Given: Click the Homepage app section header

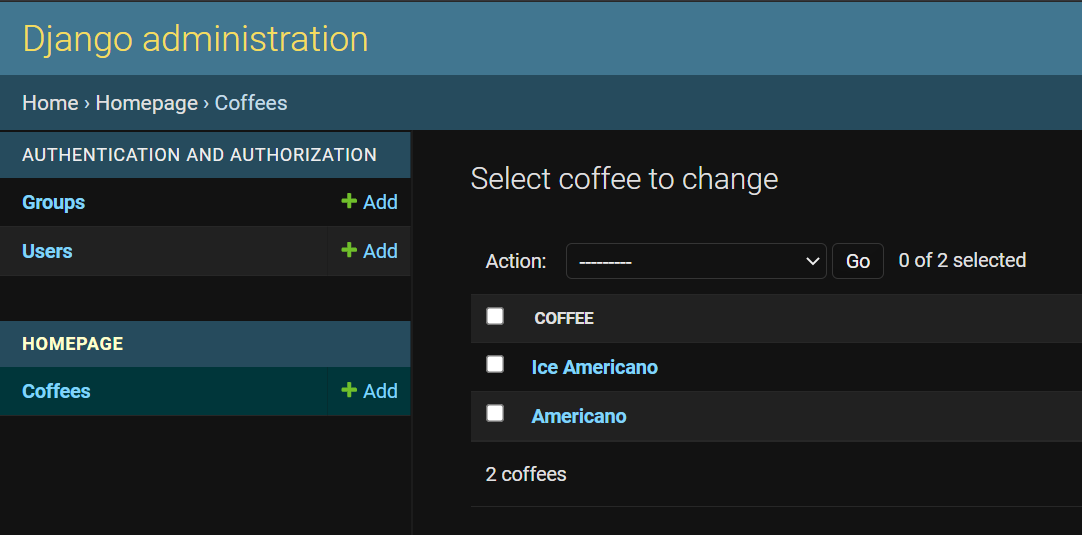Looking at the screenshot, I should pos(73,344).
